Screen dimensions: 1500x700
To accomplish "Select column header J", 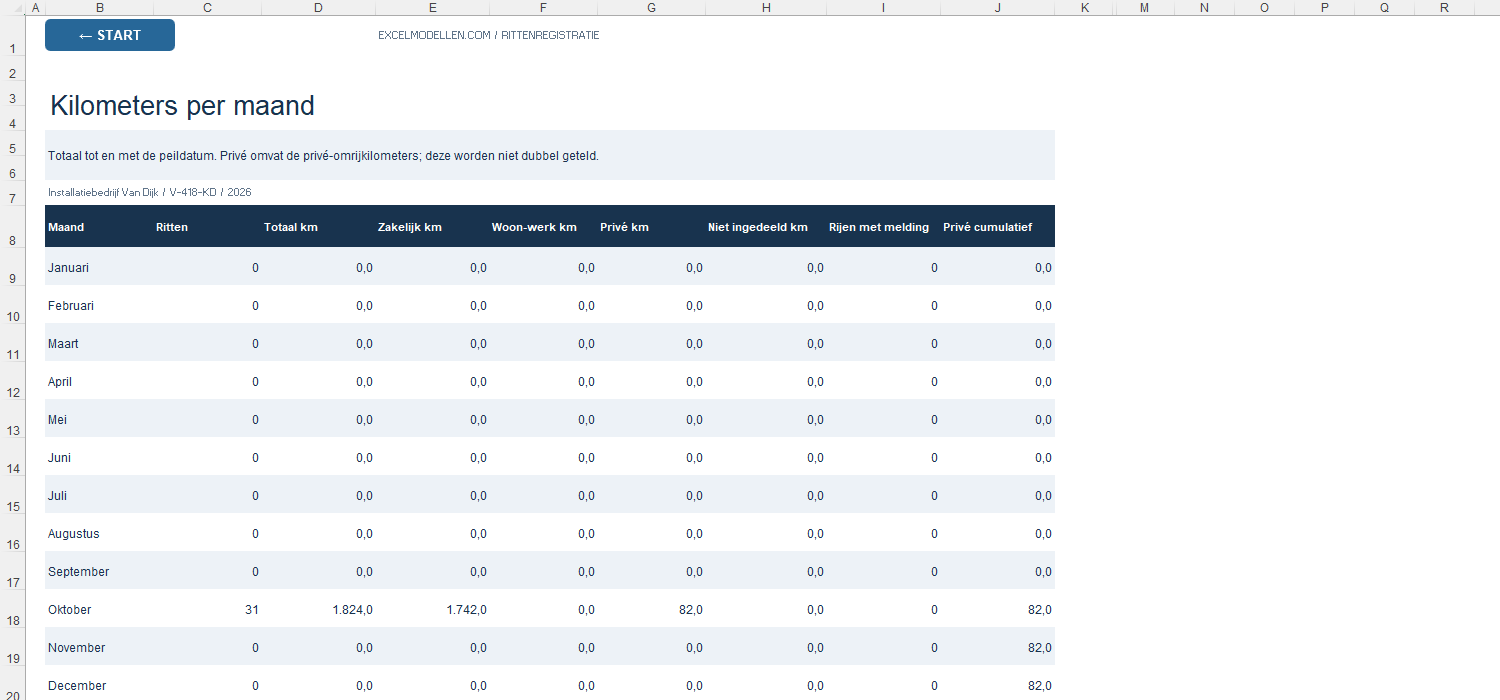I will pyautogui.click(x=998, y=8).
